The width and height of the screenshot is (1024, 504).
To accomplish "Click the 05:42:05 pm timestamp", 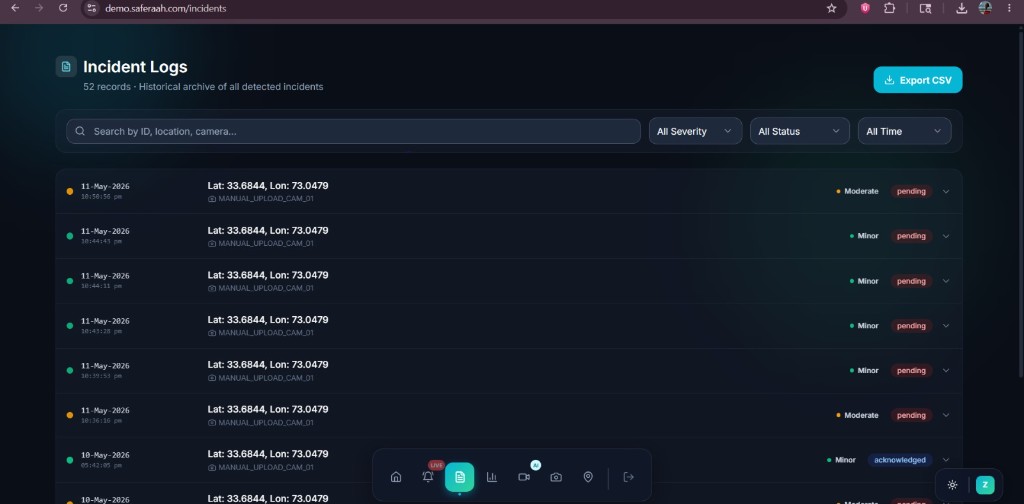I will (x=101, y=465).
